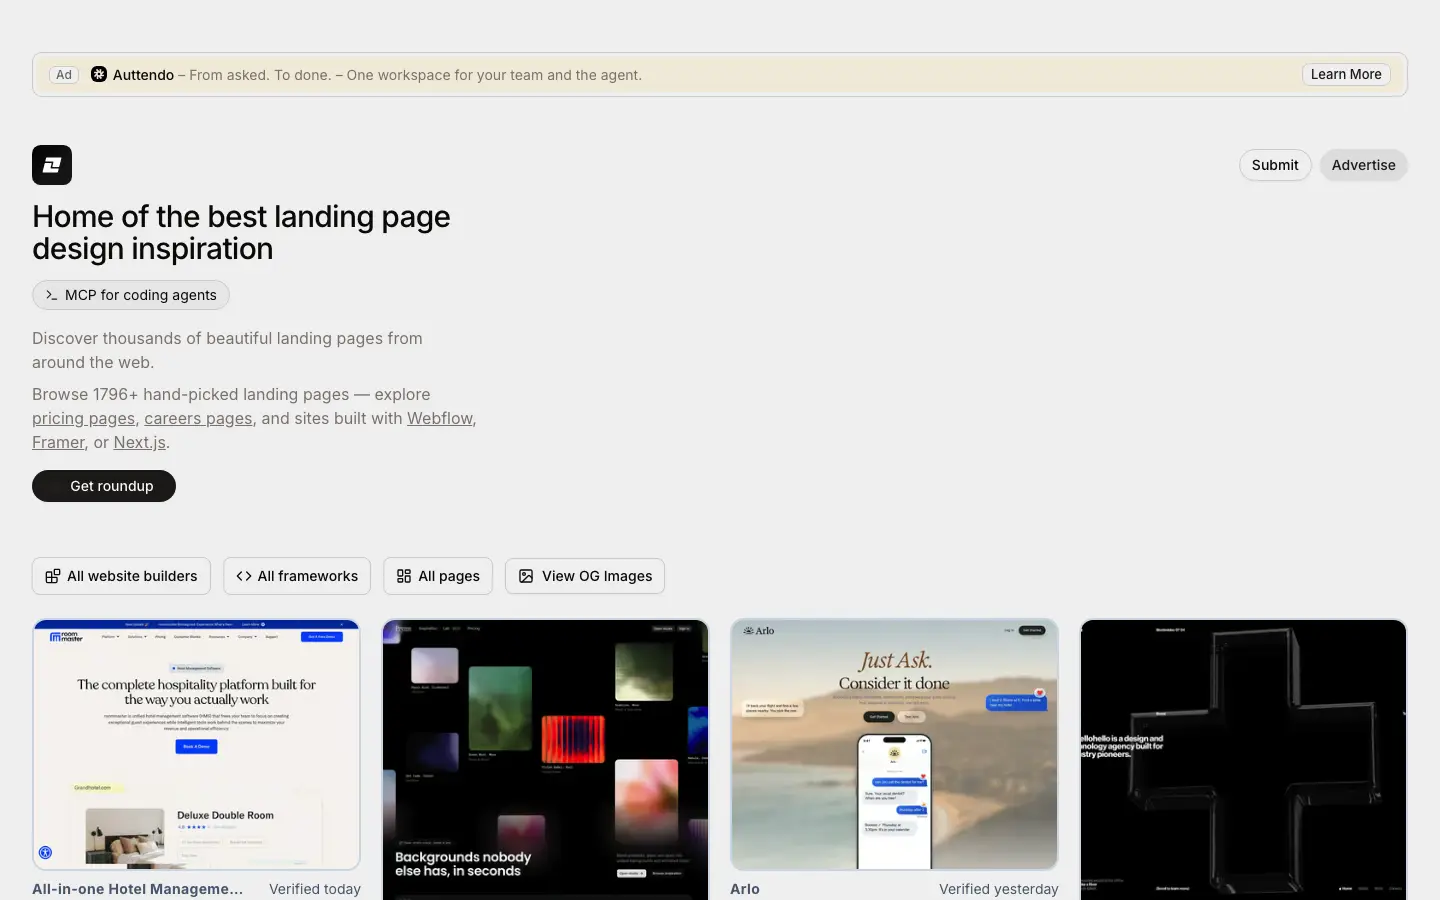Click the Arlo card title

[745, 889]
